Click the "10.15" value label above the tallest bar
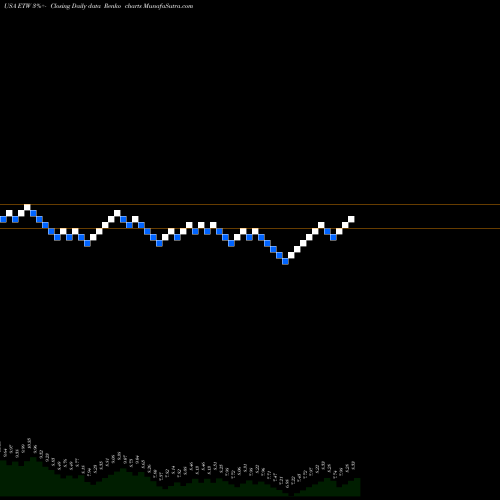 (x=29, y=444)
